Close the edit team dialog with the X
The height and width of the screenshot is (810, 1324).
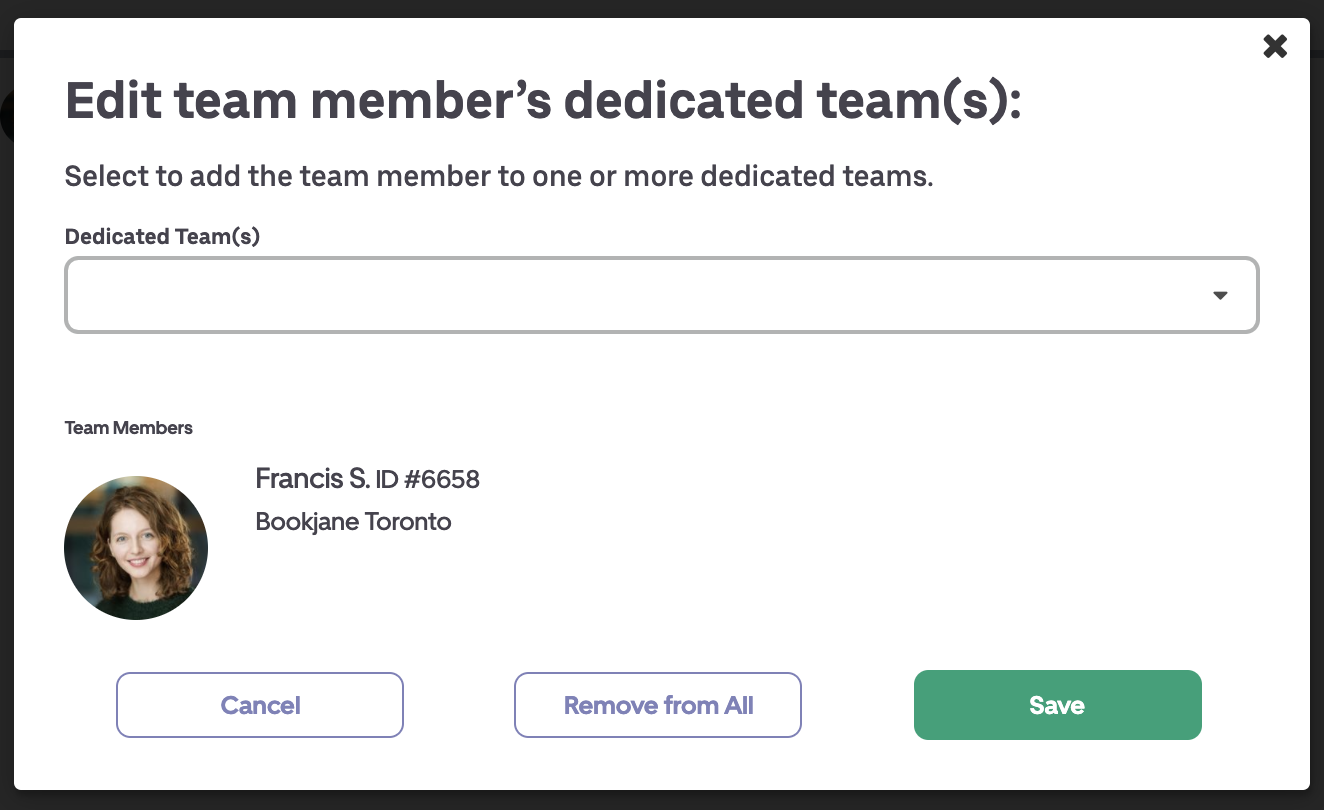pos(1275,46)
